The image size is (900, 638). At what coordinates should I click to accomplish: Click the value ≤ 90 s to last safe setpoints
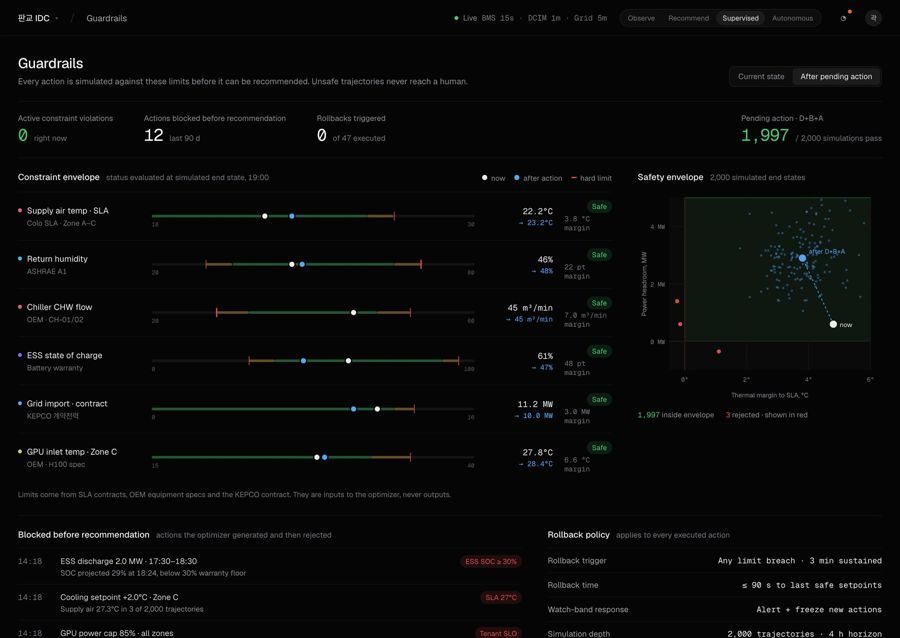pyautogui.click(x=812, y=585)
